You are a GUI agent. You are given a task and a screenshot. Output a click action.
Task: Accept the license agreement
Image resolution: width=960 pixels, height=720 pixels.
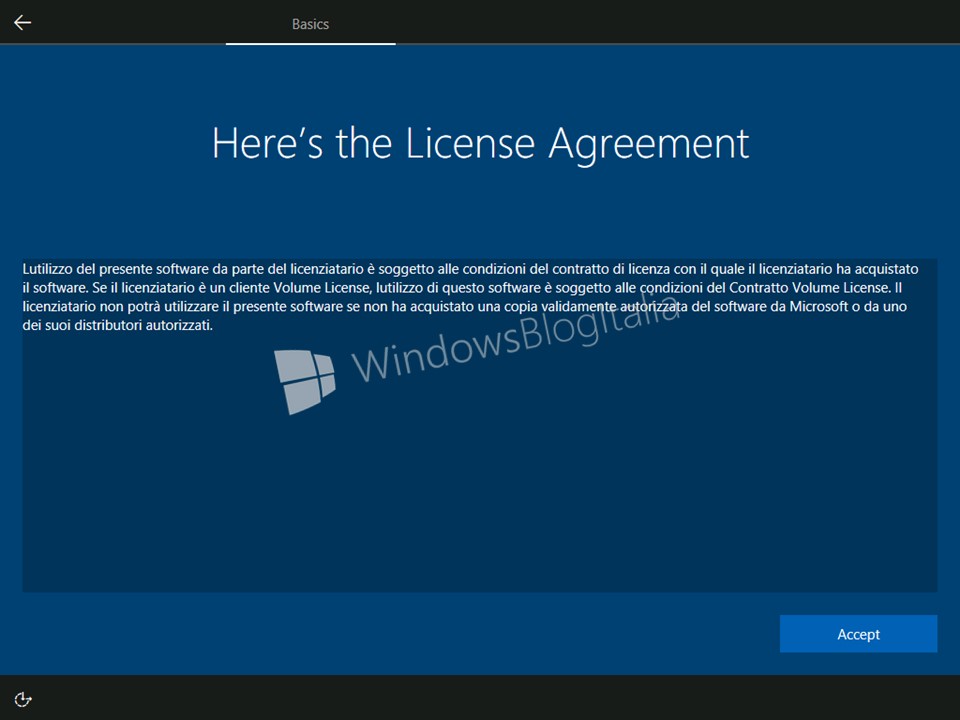pyautogui.click(x=858, y=634)
